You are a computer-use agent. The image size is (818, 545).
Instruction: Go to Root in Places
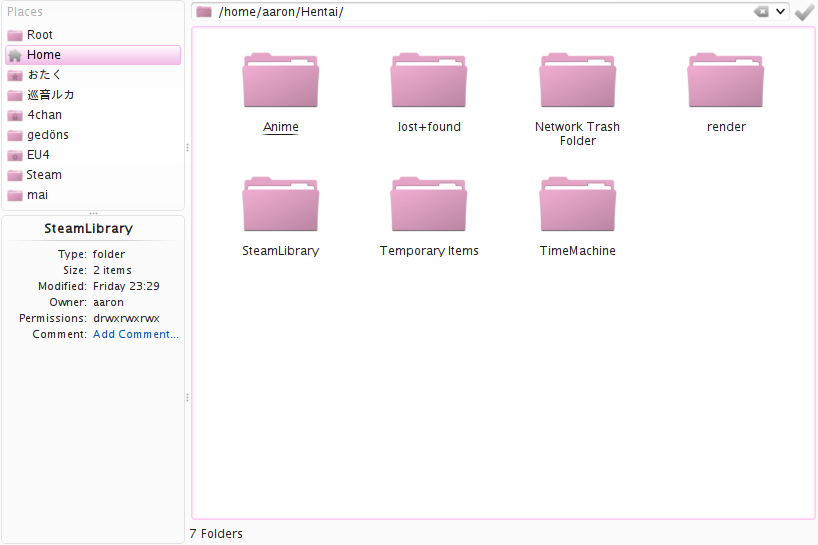pos(93,35)
